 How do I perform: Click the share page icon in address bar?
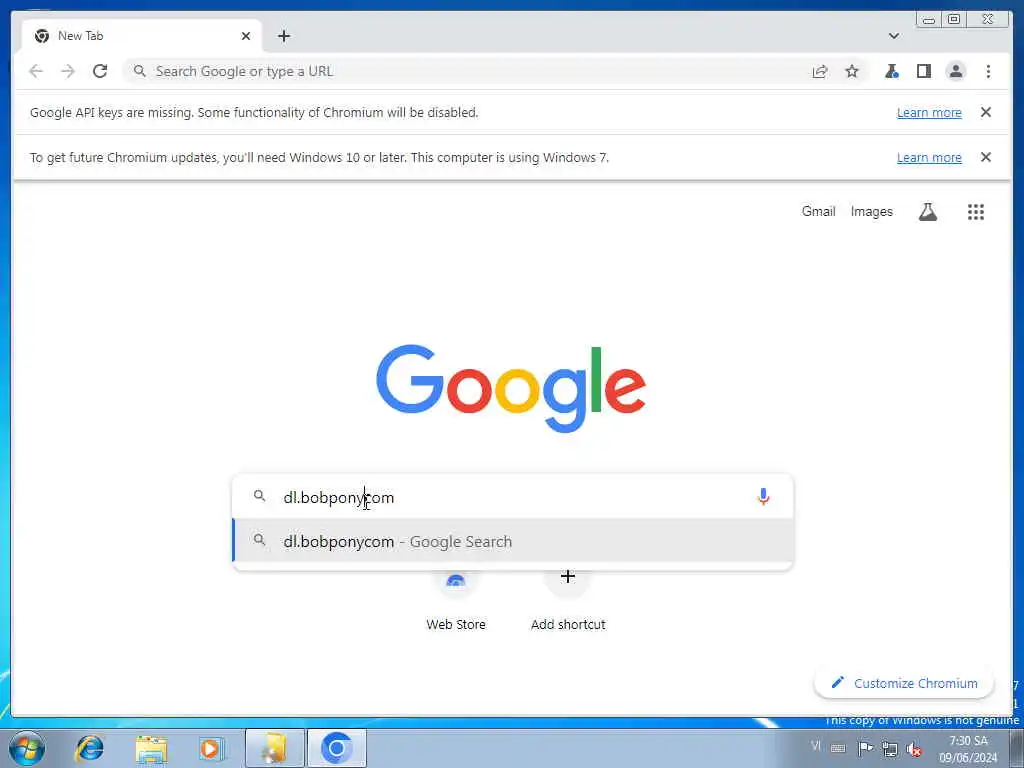click(820, 71)
